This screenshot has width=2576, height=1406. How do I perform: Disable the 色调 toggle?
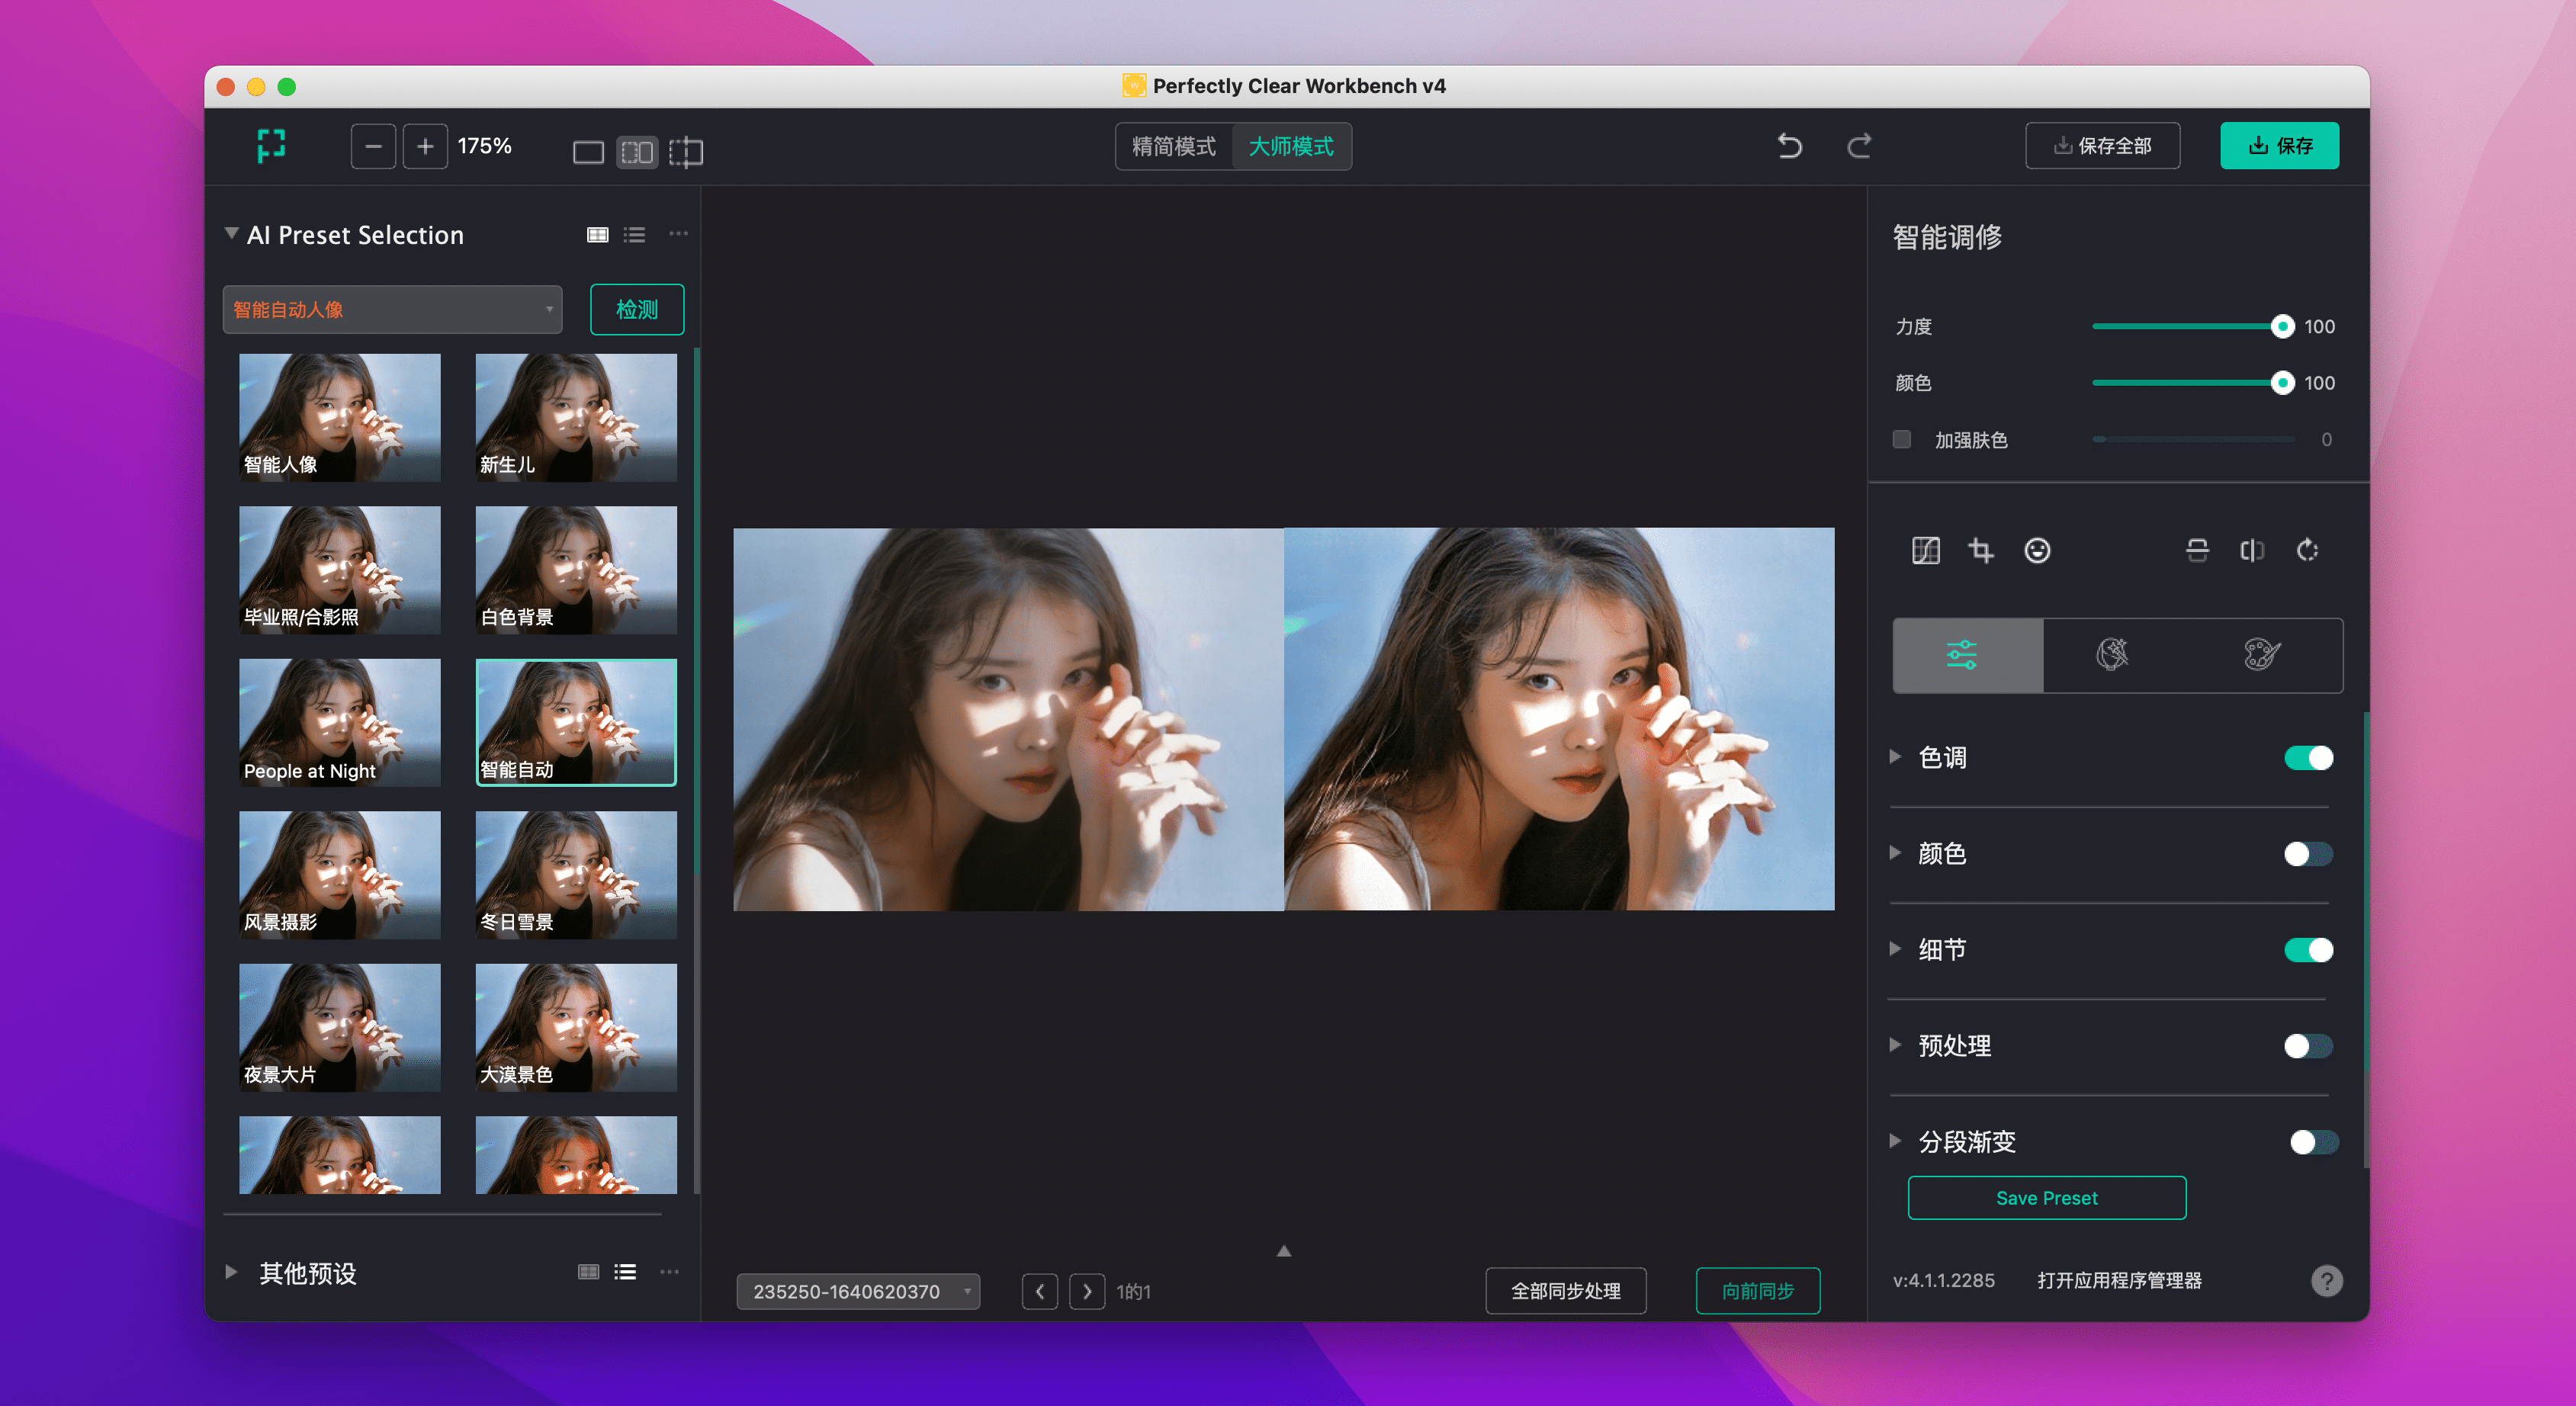[2308, 758]
